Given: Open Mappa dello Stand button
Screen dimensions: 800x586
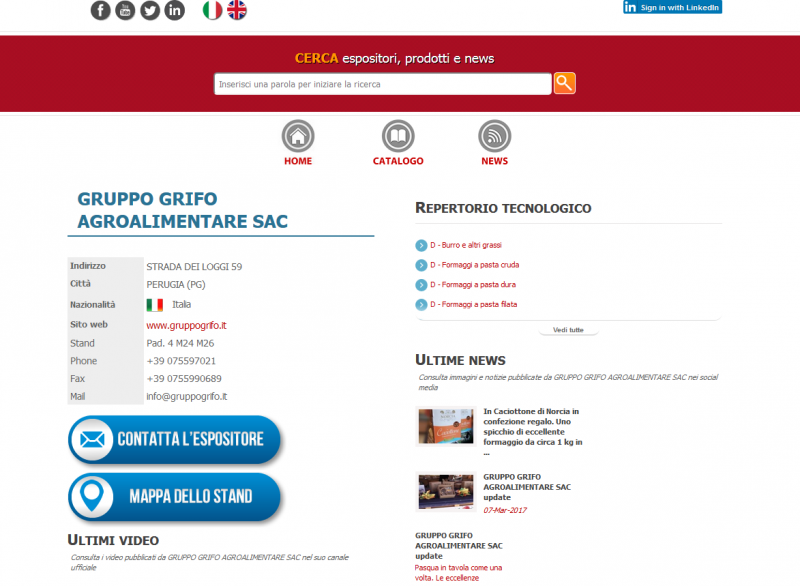Looking at the screenshot, I should point(174,497).
